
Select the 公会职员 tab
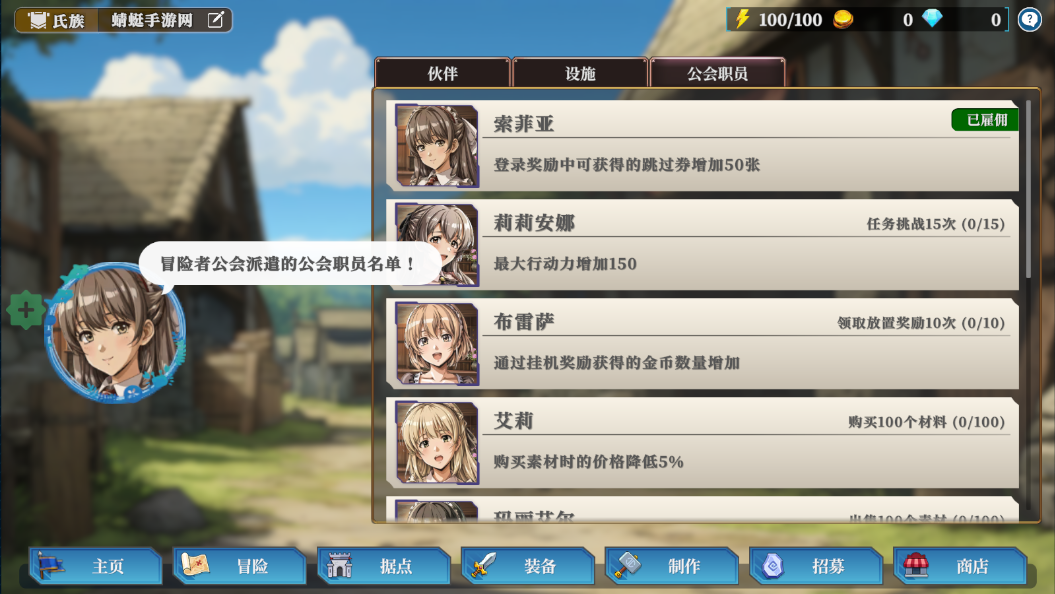pyautogui.click(x=717, y=73)
